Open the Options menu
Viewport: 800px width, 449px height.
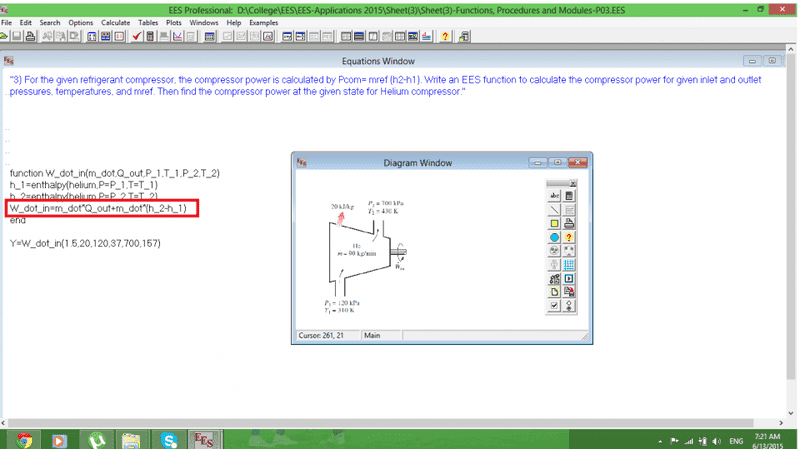81,22
